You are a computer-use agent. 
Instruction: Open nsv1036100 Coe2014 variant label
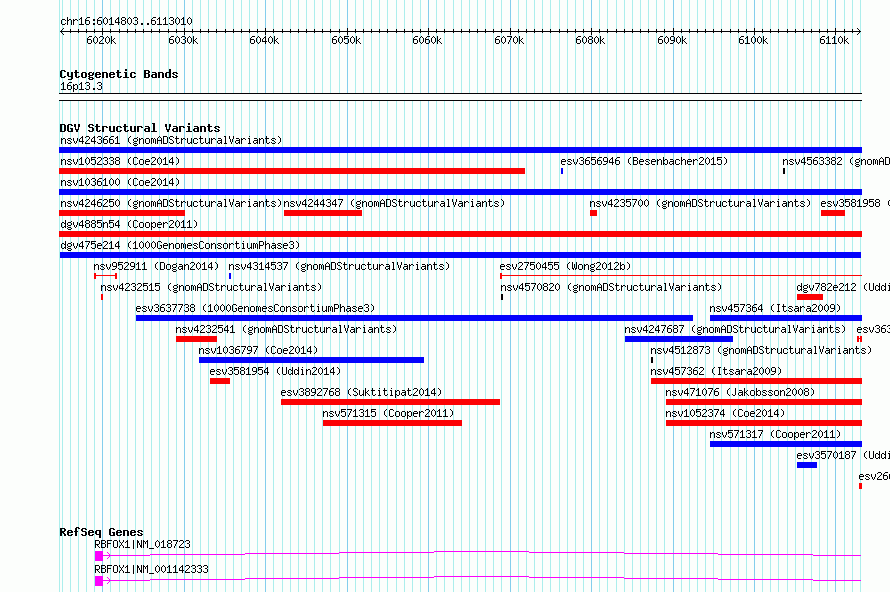point(120,182)
